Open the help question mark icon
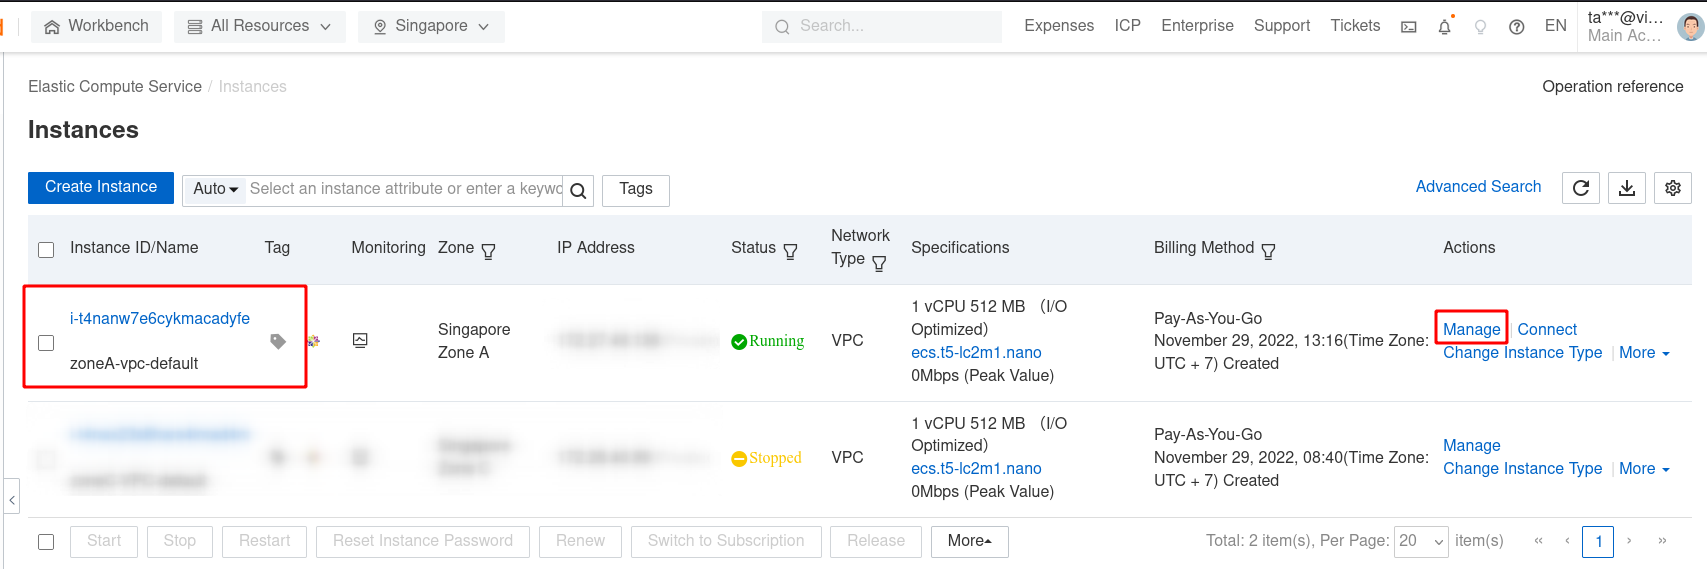Screen dimensions: 1707x569 pos(1516,27)
